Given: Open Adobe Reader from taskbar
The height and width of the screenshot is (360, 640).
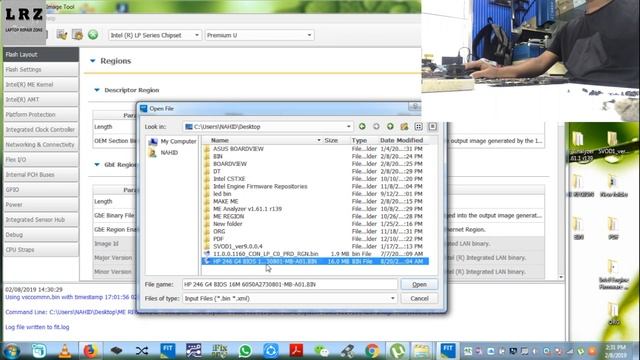Looking at the screenshot, I should pyautogui.click(x=296, y=351).
